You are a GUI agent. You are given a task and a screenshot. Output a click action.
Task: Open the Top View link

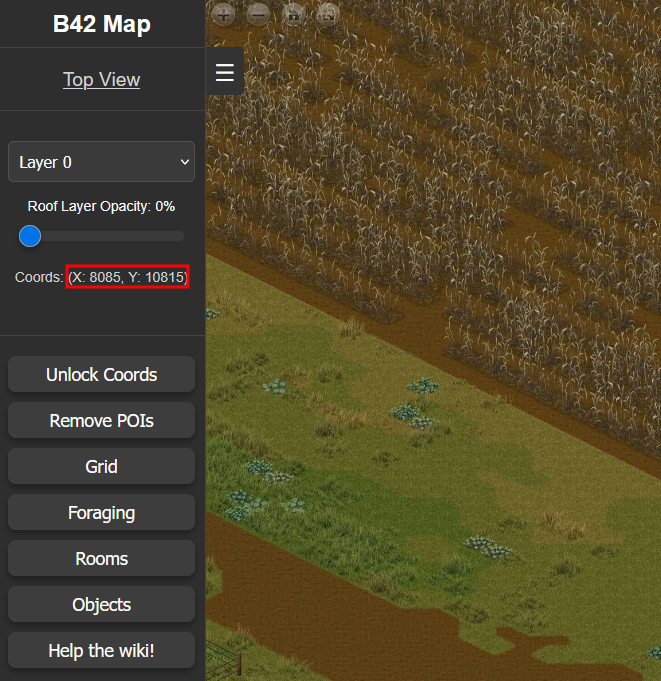pyautogui.click(x=102, y=80)
